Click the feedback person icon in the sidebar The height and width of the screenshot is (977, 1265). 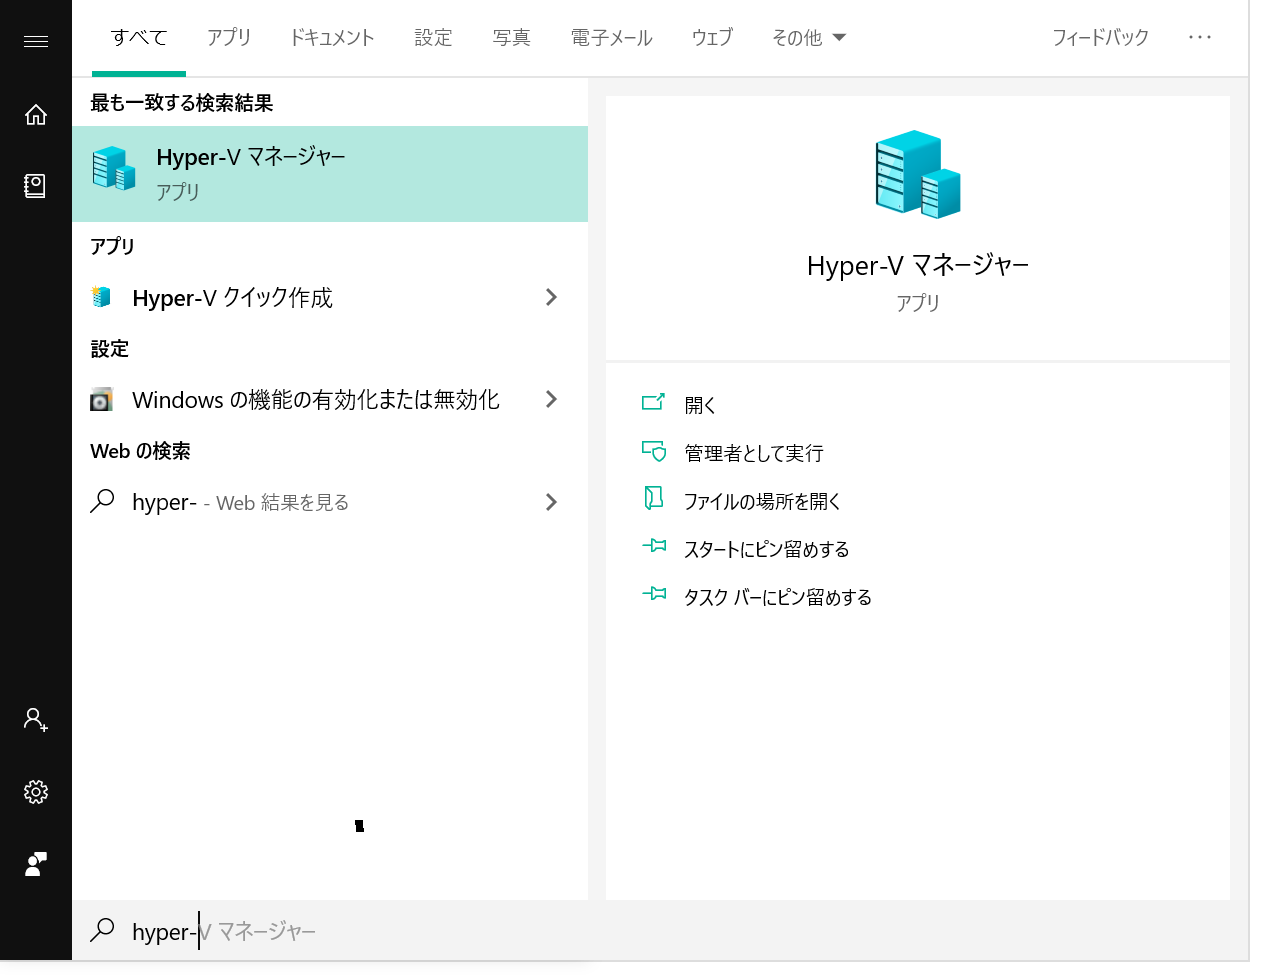[x=36, y=864]
